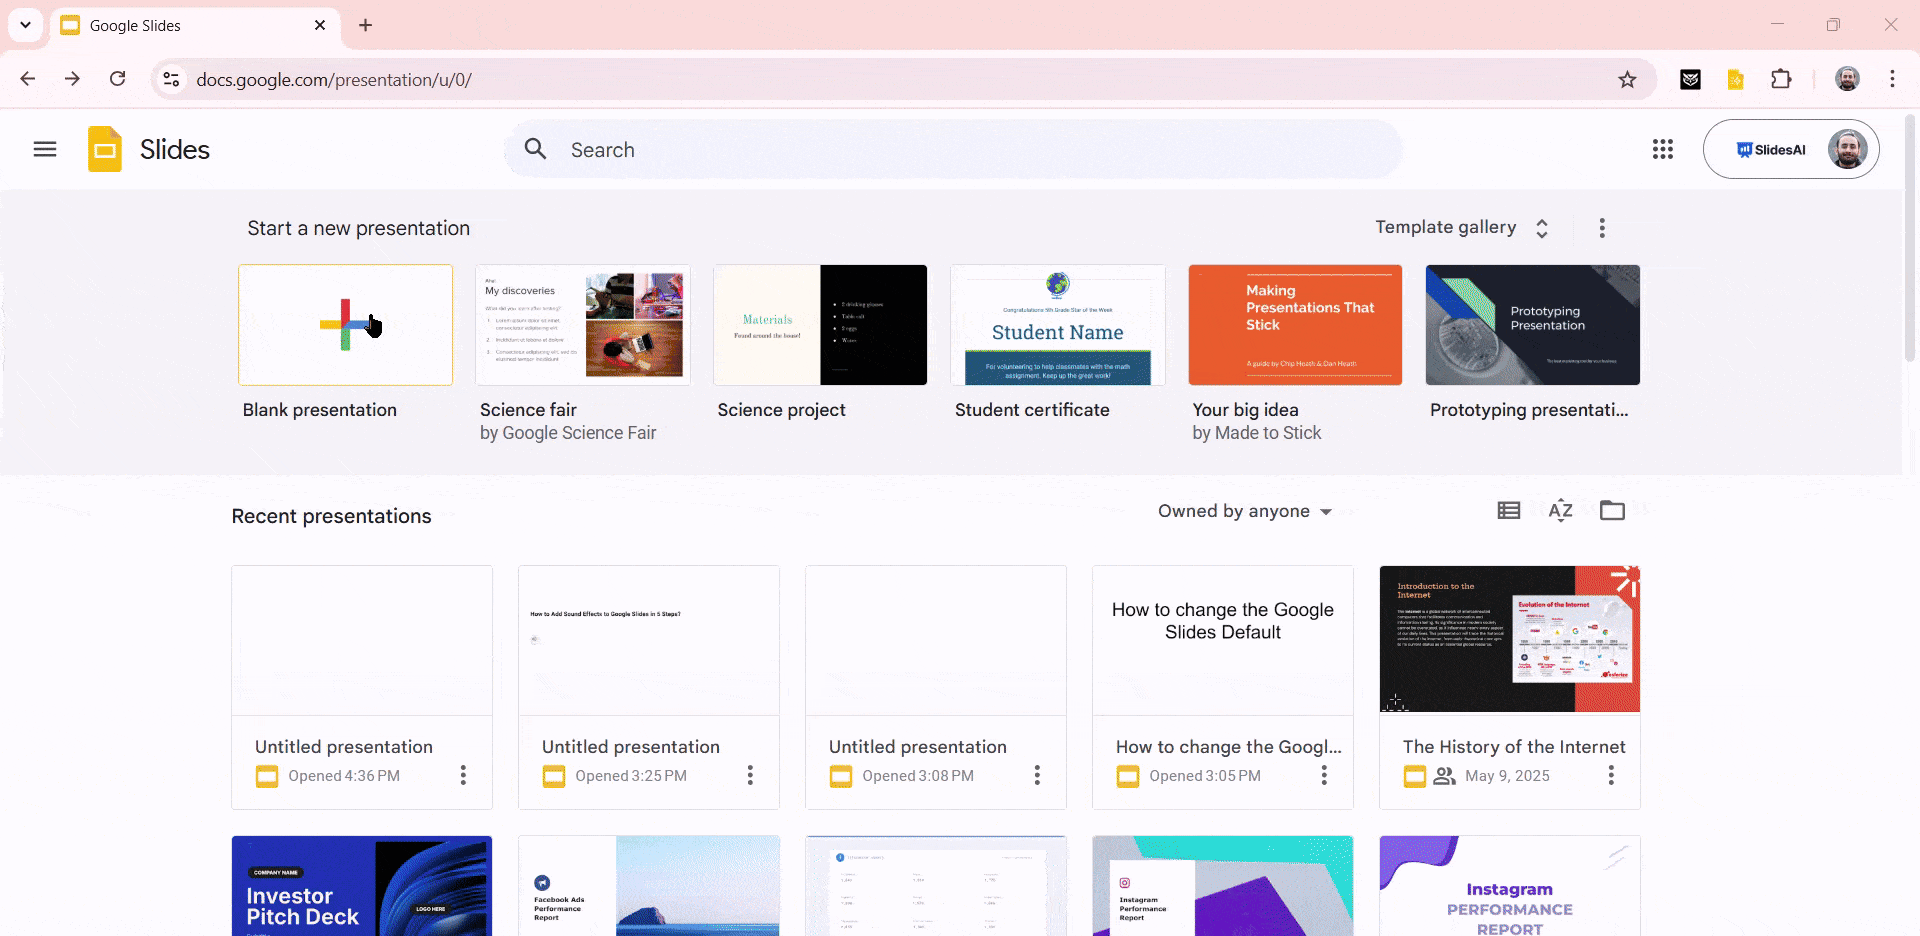Image resolution: width=1920 pixels, height=936 pixels.
Task: Open the main hamburger menu
Action: (x=45, y=149)
